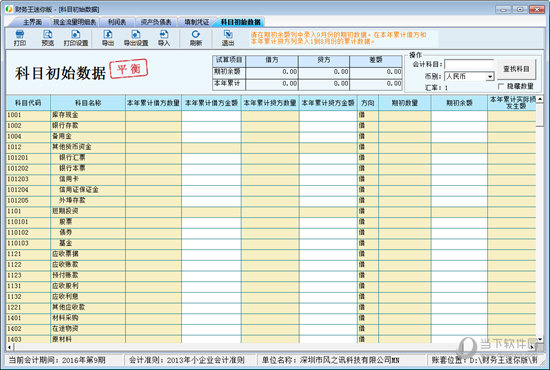Click the 期初余额 column header
The height and width of the screenshot is (370, 550).
click(459, 103)
